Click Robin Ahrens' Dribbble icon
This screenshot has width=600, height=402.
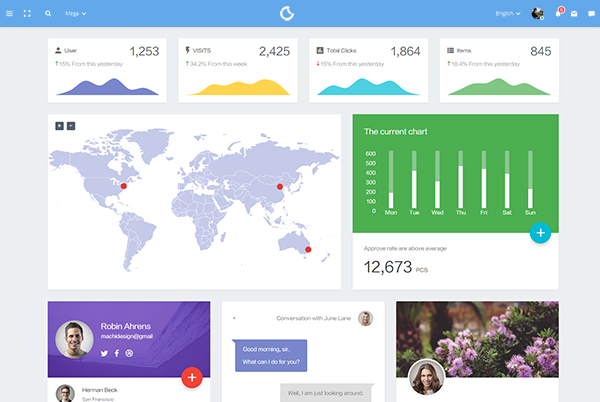pyautogui.click(x=128, y=353)
